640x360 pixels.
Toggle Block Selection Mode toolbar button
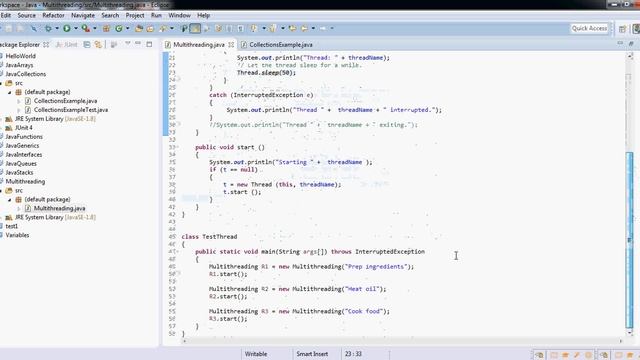click(x=229, y=28)
